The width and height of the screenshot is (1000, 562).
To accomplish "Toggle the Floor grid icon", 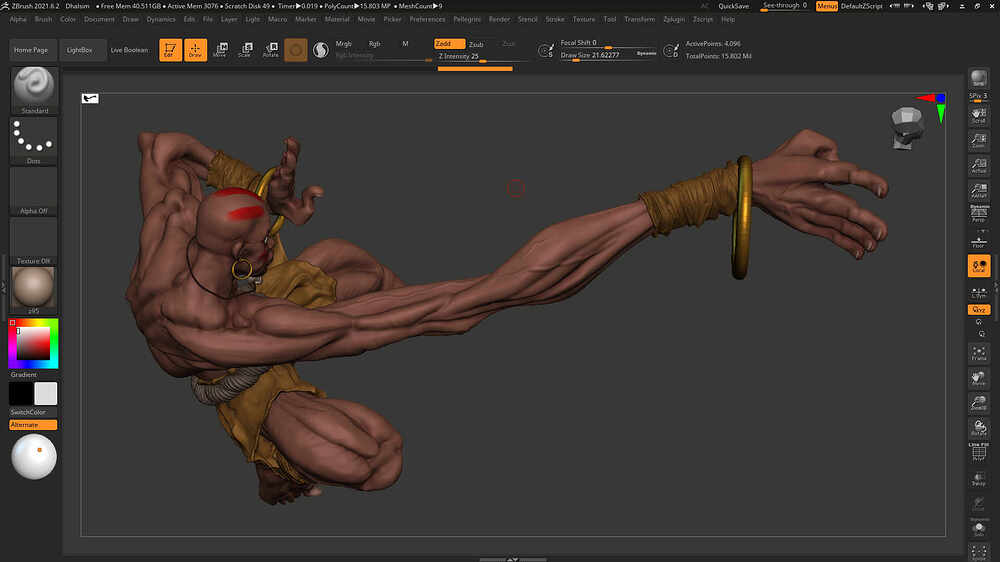I will (x=978, y=242).
